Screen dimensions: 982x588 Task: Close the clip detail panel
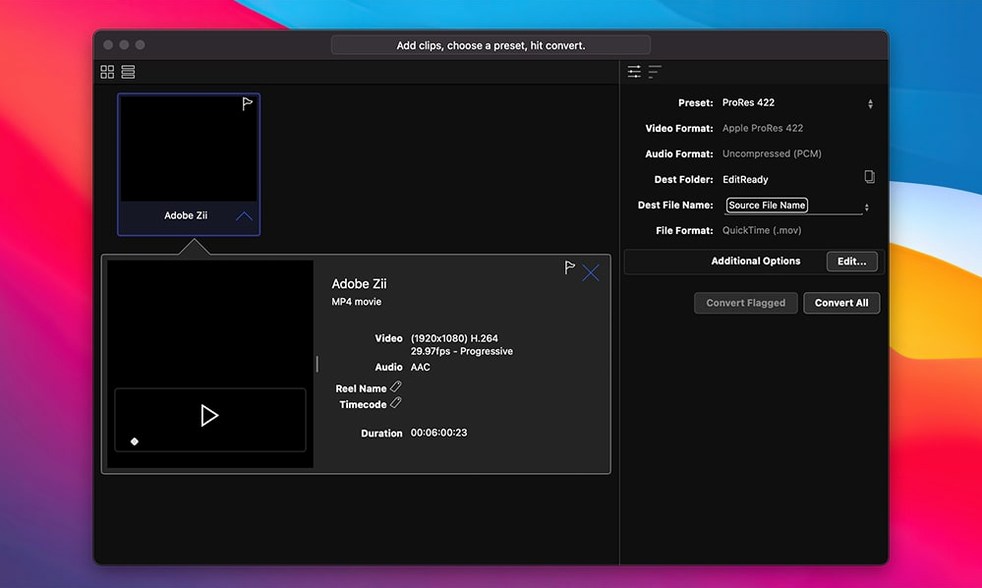pos(591,273)
